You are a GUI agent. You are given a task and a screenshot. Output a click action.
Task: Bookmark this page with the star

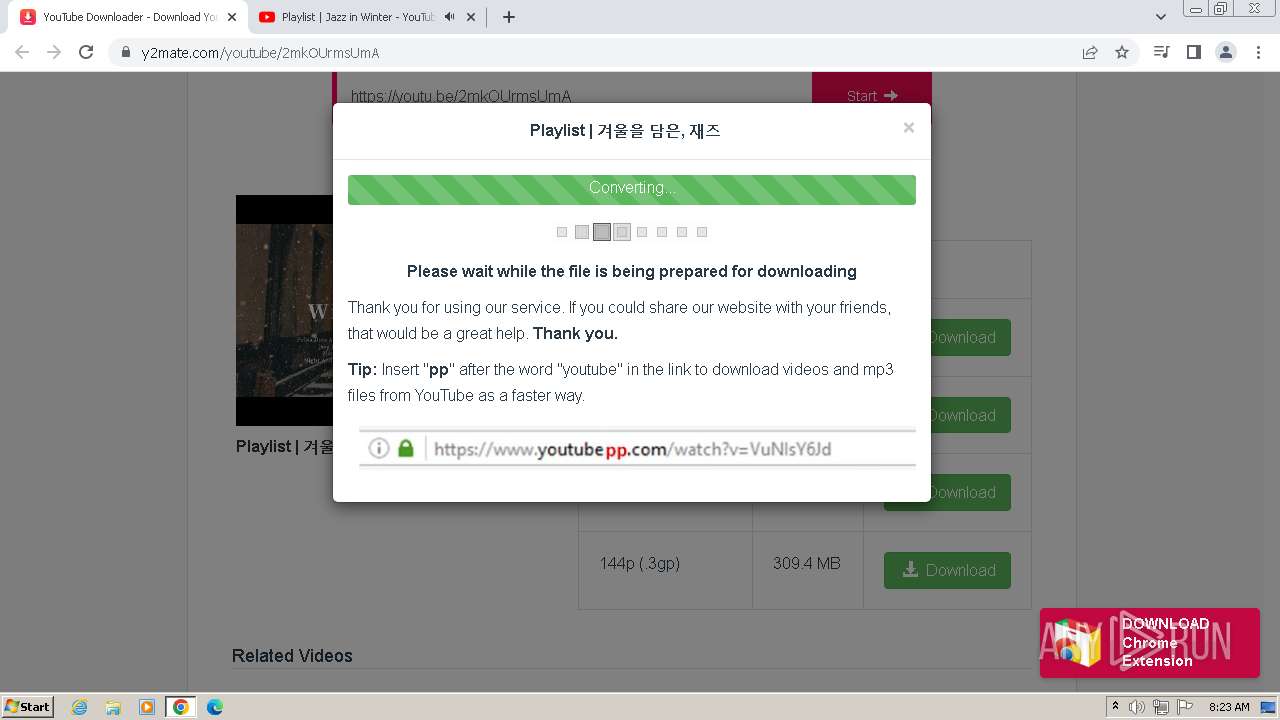click(x=1122, y=52)
